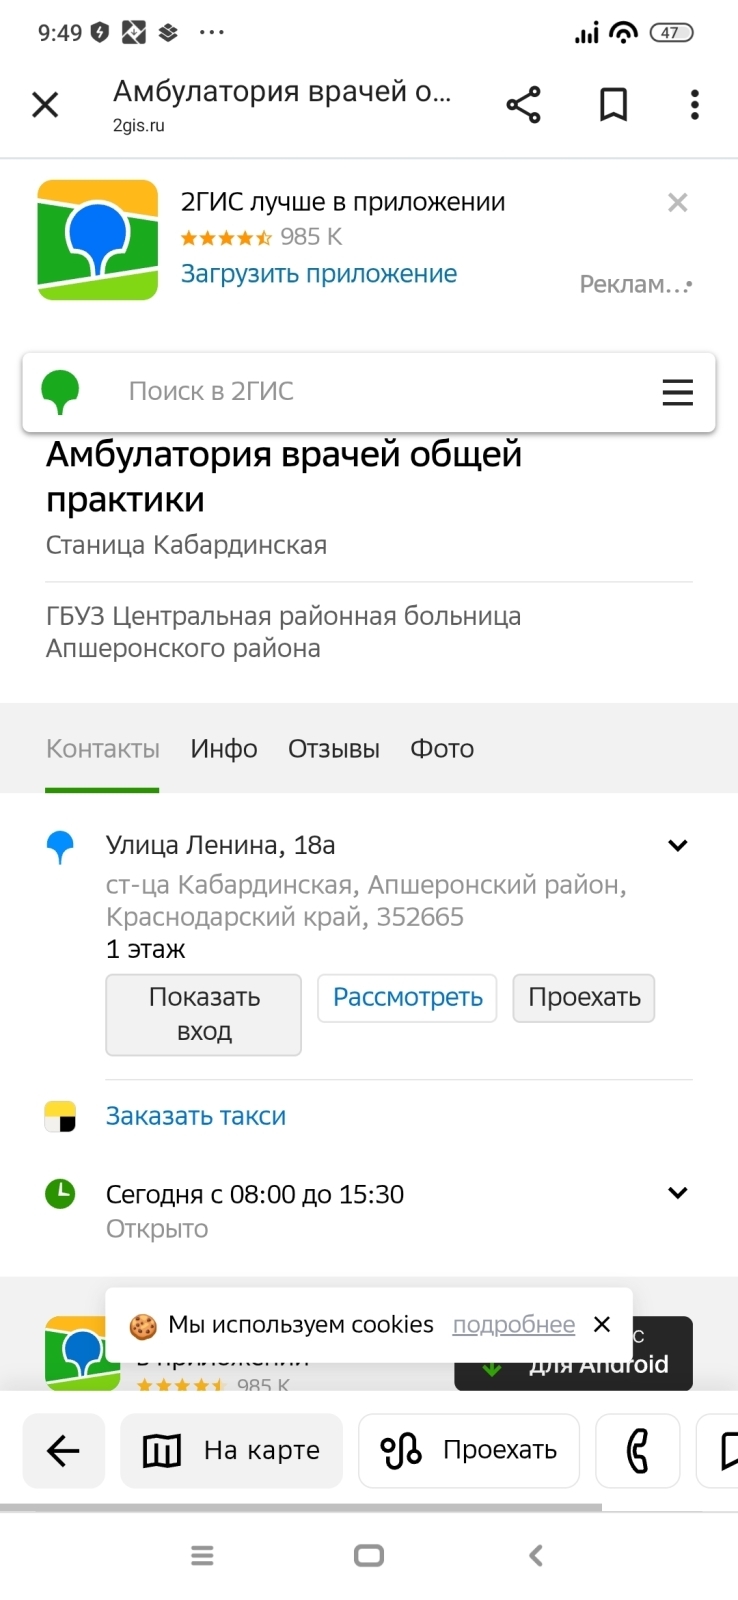Expand the opening hours schedule
Viewport: 738px width, 1600px height.
coord(677,1193)
